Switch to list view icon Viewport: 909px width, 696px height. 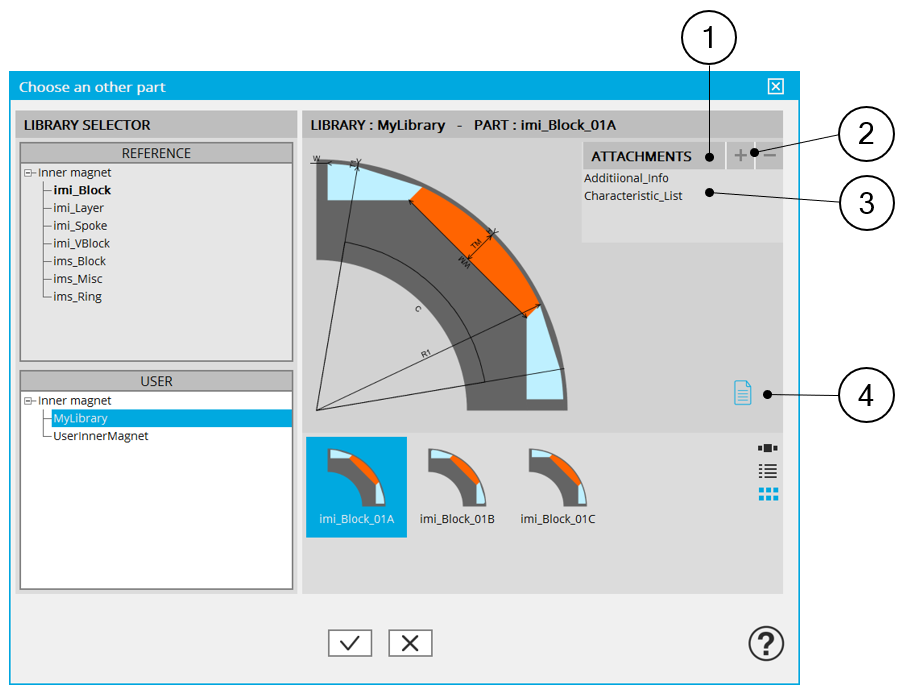[x=768, y=470]
